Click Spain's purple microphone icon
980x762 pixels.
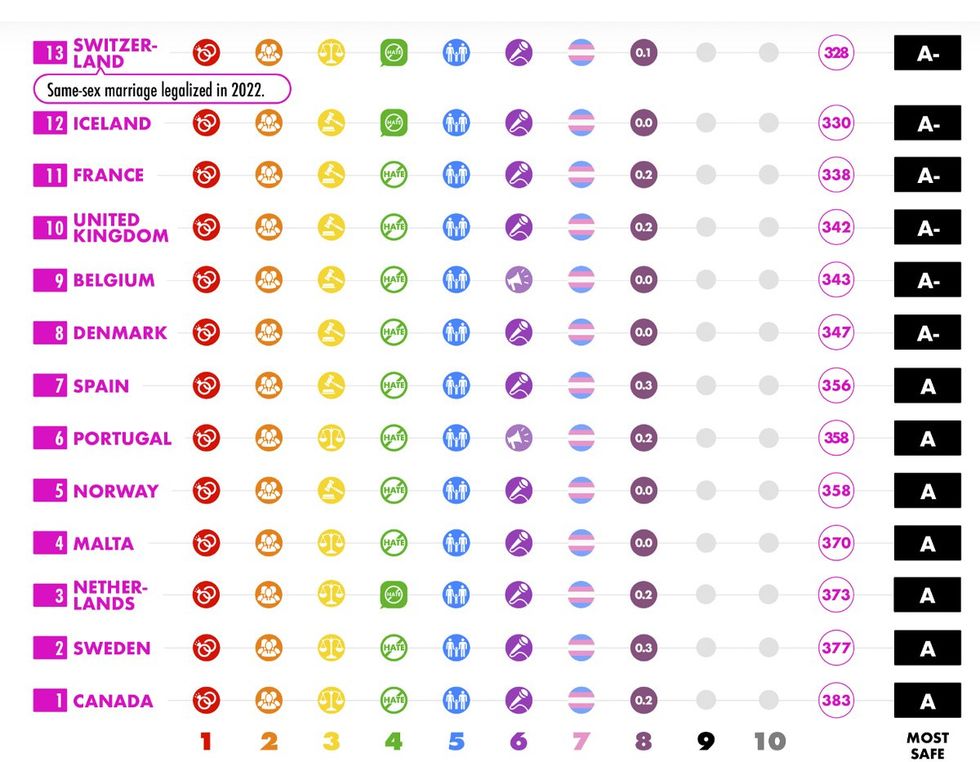click(x=519, y=385)
